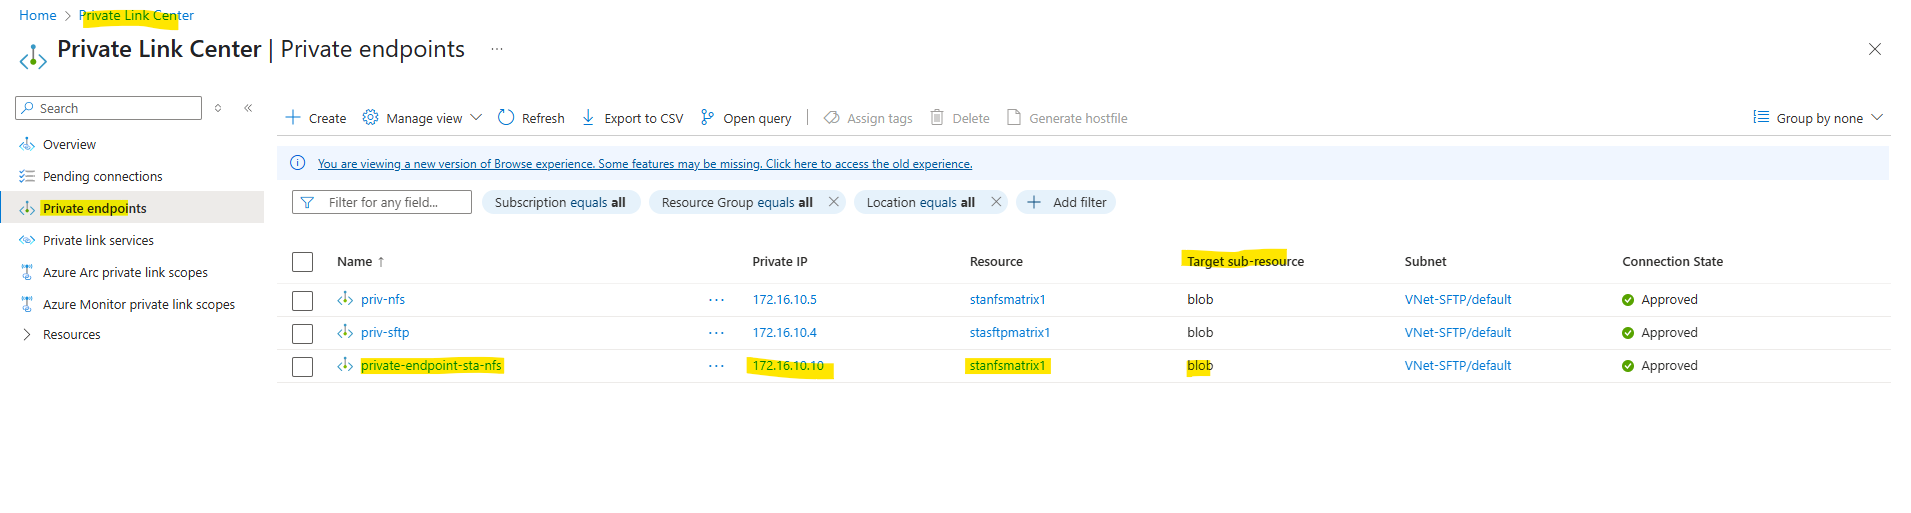Click the up/down expand toggle beside search
The height and width of the screenshot is (513, 1911).
tap(218, 108)
